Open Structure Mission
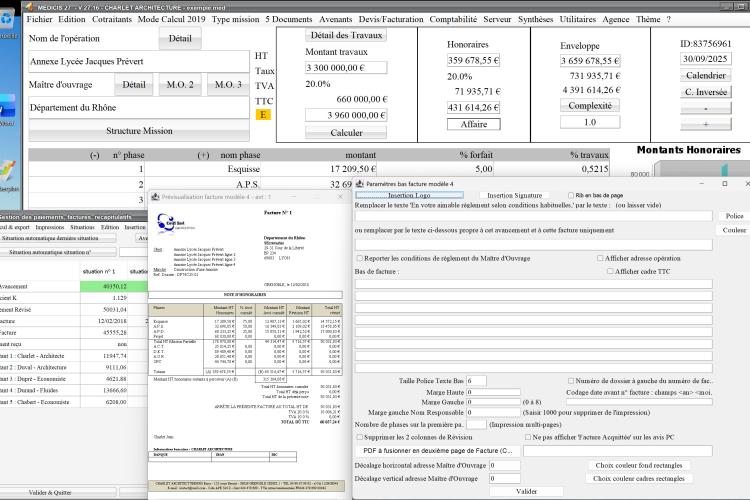 [139, 131]
